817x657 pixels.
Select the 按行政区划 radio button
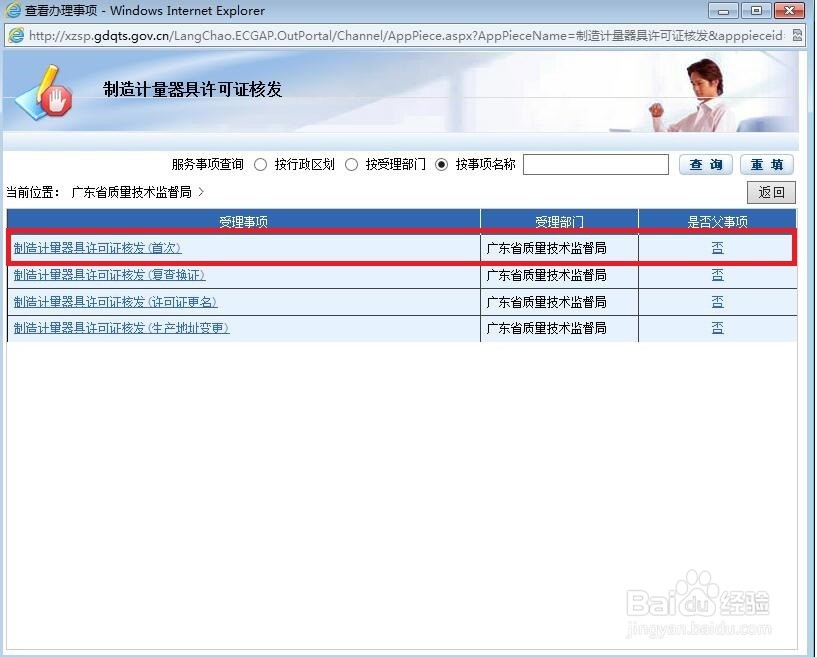(260, 165)
